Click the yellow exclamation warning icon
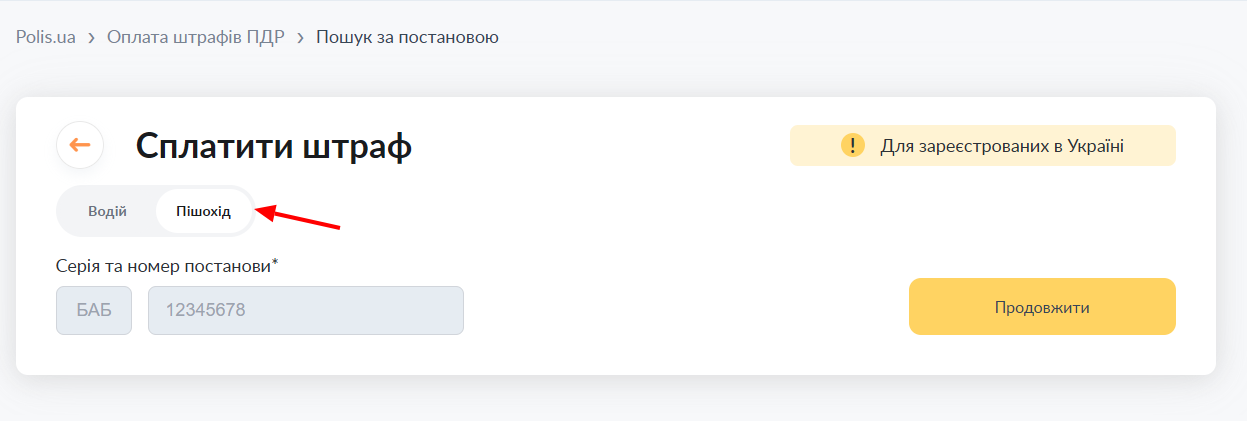Image resolution: width=1247 pixels, height=421 pixels. 852,146
